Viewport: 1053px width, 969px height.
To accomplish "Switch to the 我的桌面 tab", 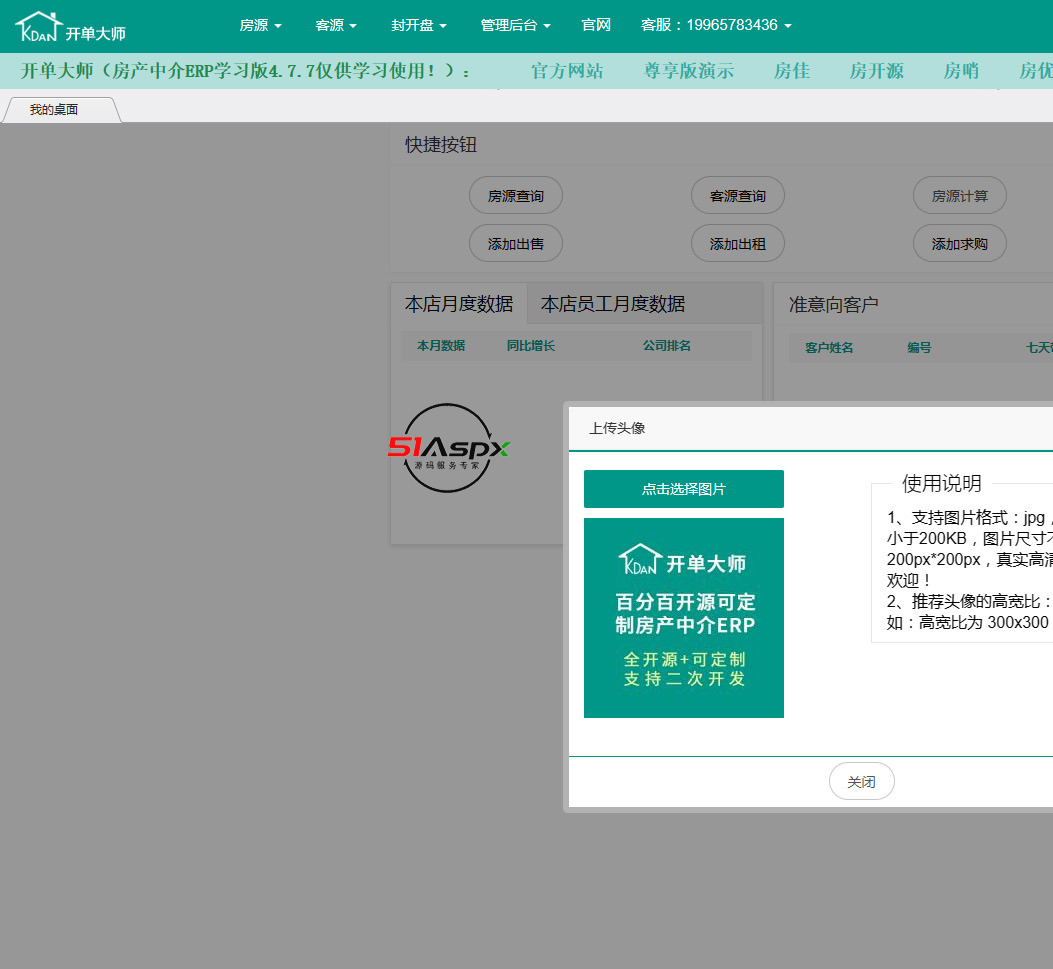I will click(x=62, y=109).
